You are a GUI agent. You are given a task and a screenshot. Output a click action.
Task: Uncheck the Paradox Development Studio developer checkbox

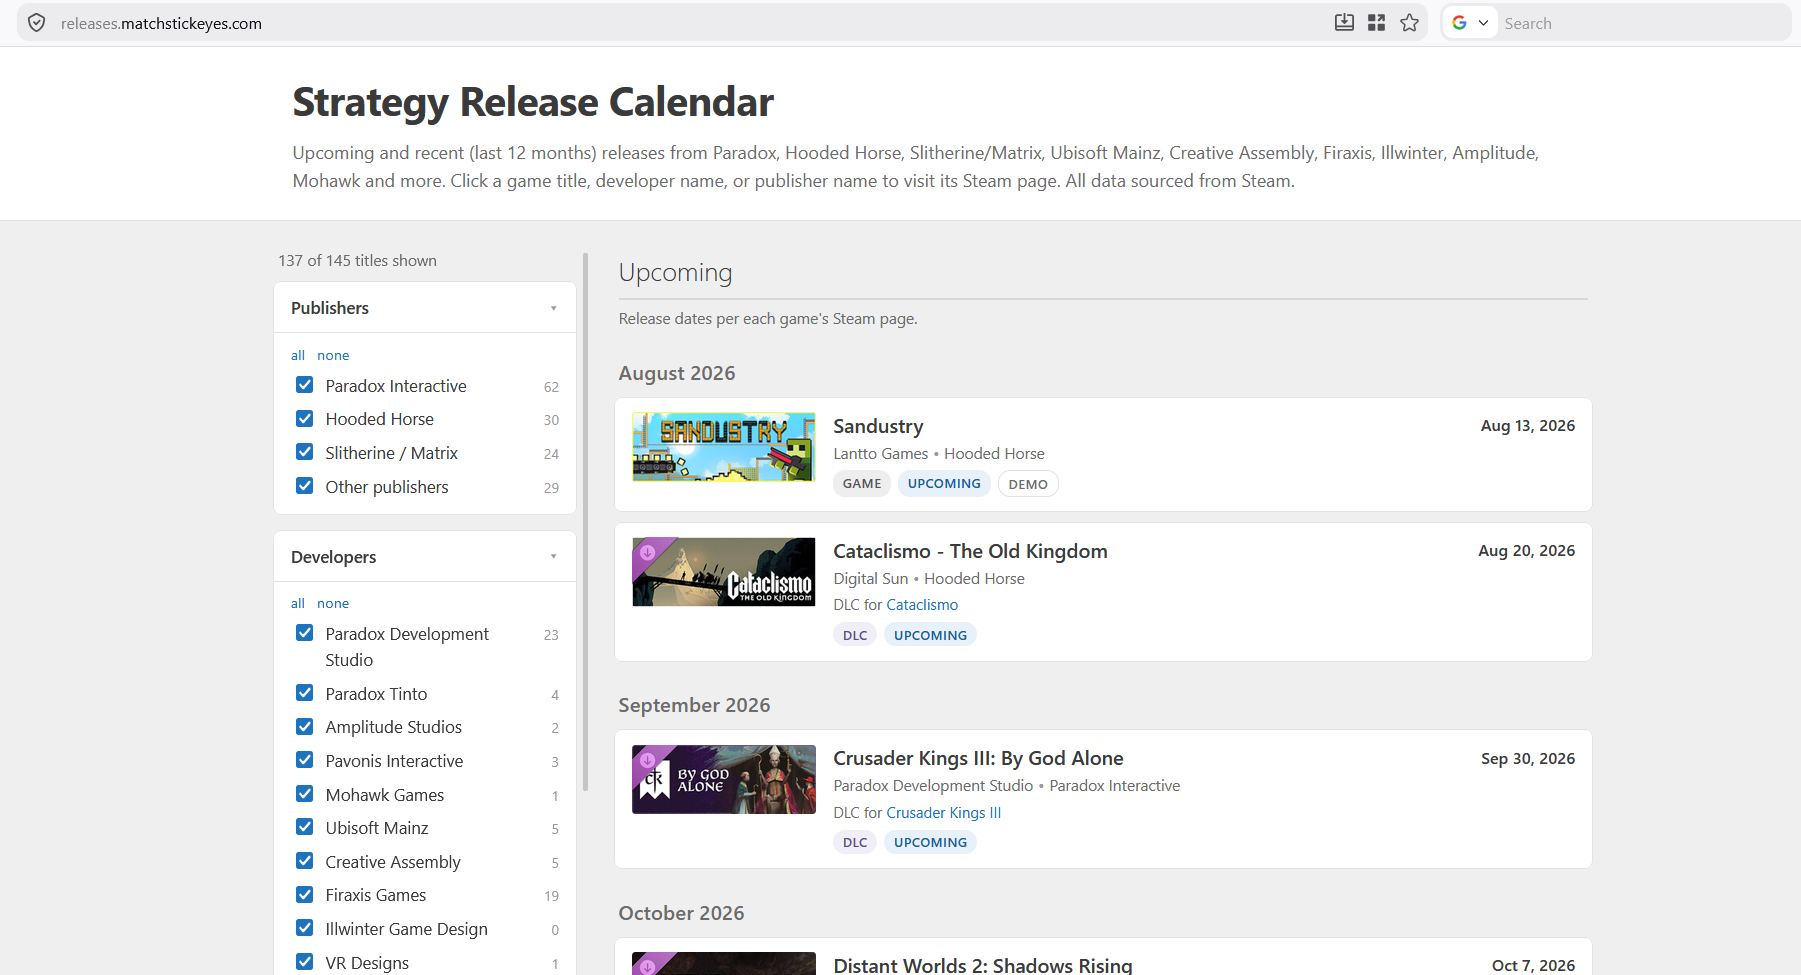(x=305, y=633)
